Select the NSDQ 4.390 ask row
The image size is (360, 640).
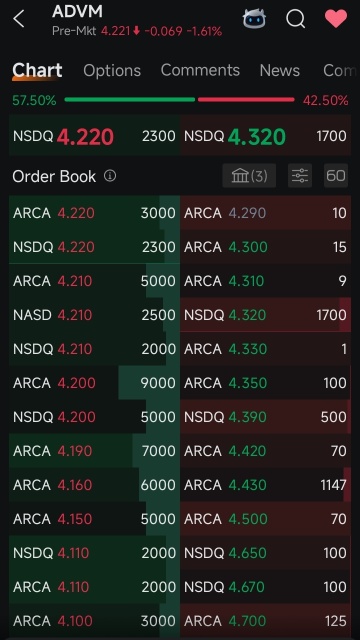click(265, 417)
